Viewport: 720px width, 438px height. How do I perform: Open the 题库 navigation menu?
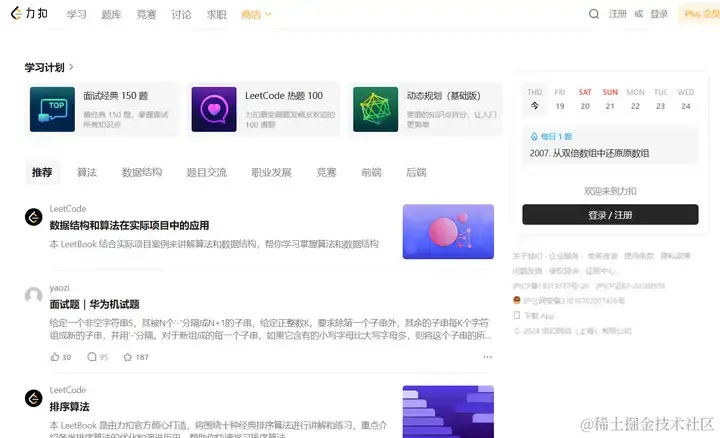coord(111,15)
